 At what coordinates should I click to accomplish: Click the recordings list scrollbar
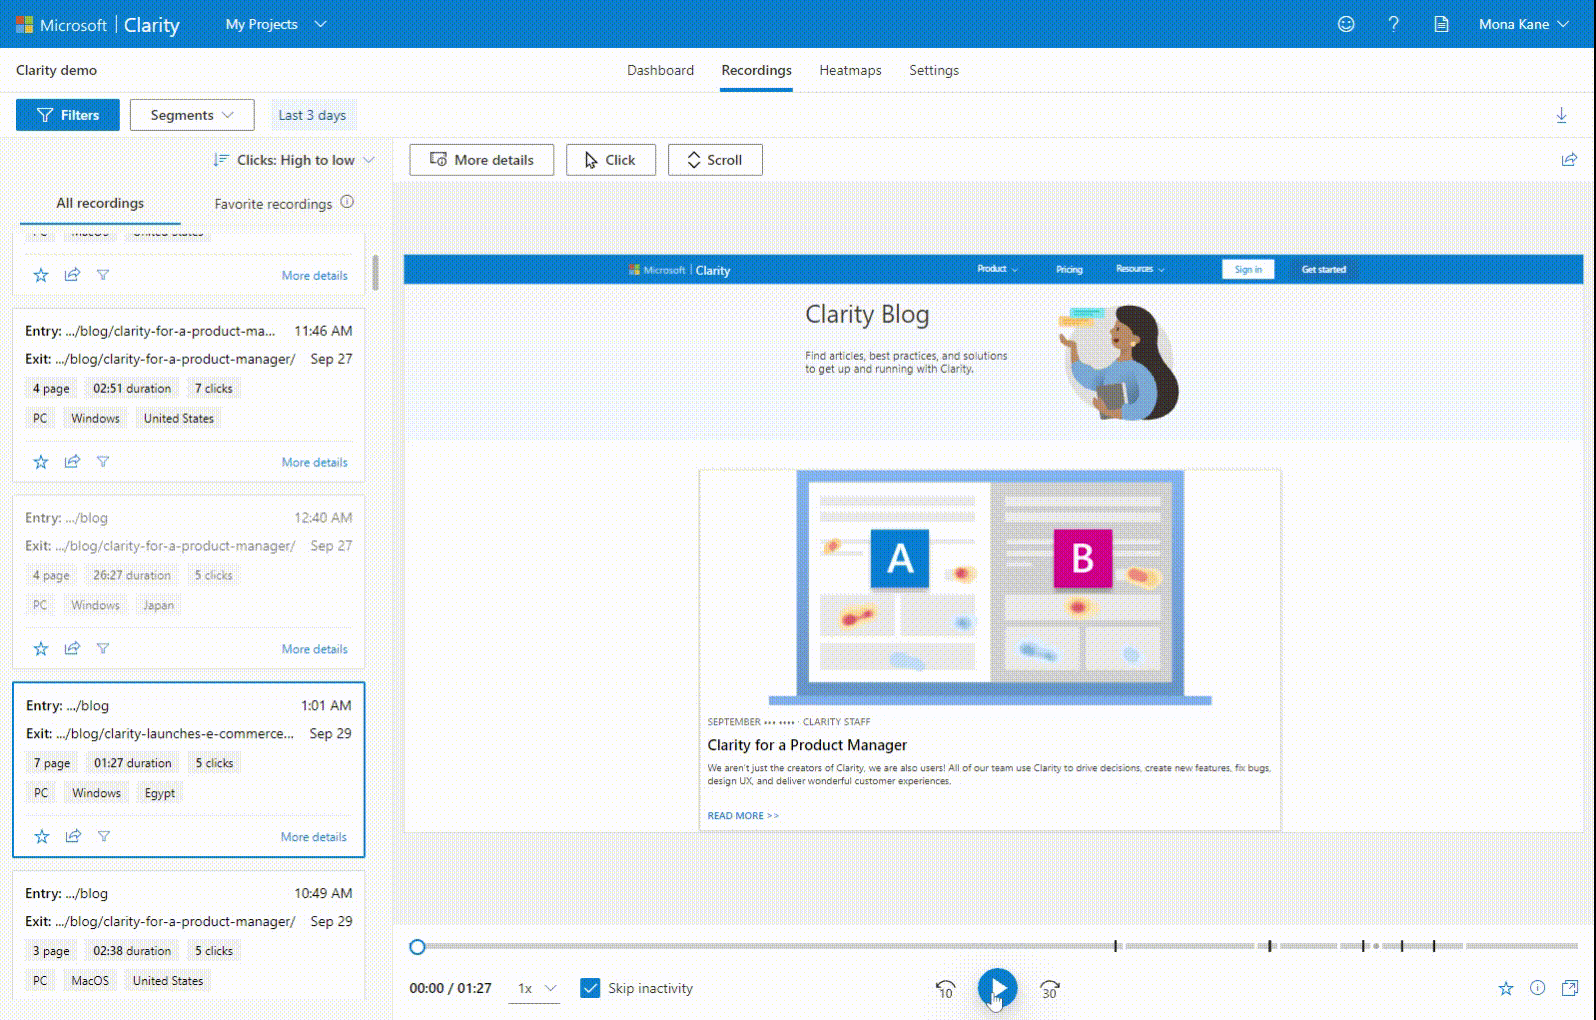[375, 273]
